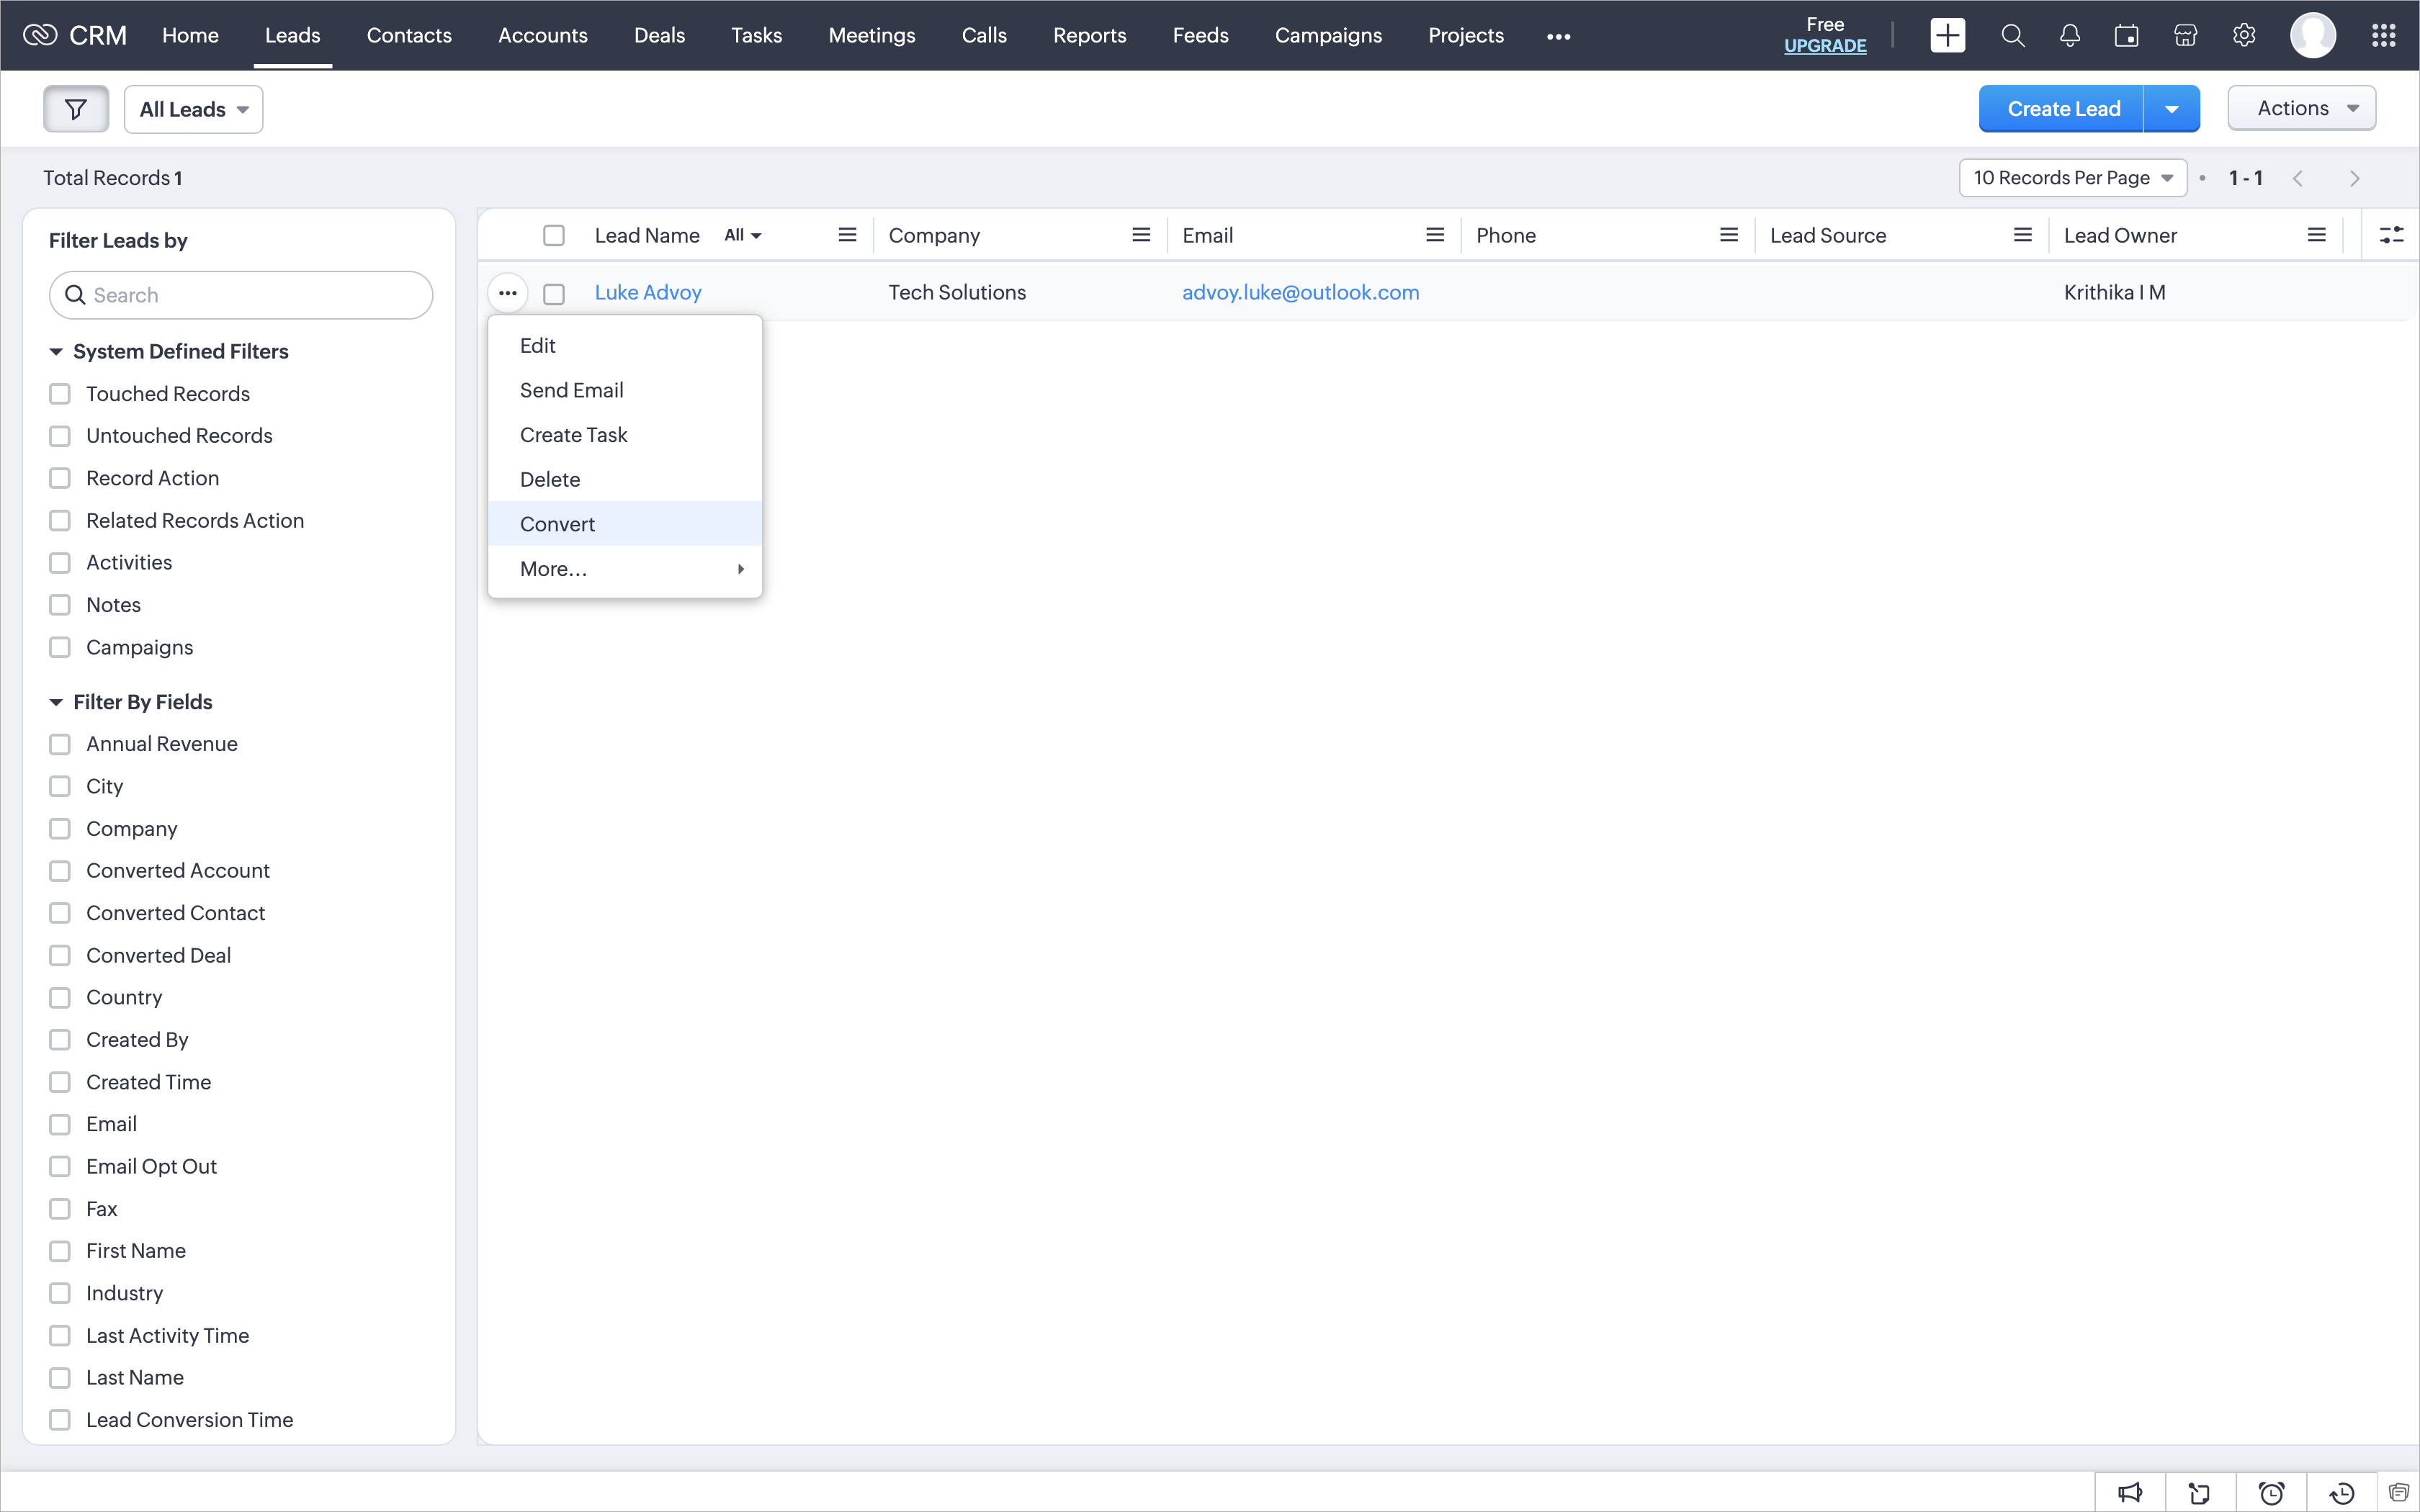Click the filter funnel icon
The height and width of the screenshot is (1512, 2420).
[75, 109]
